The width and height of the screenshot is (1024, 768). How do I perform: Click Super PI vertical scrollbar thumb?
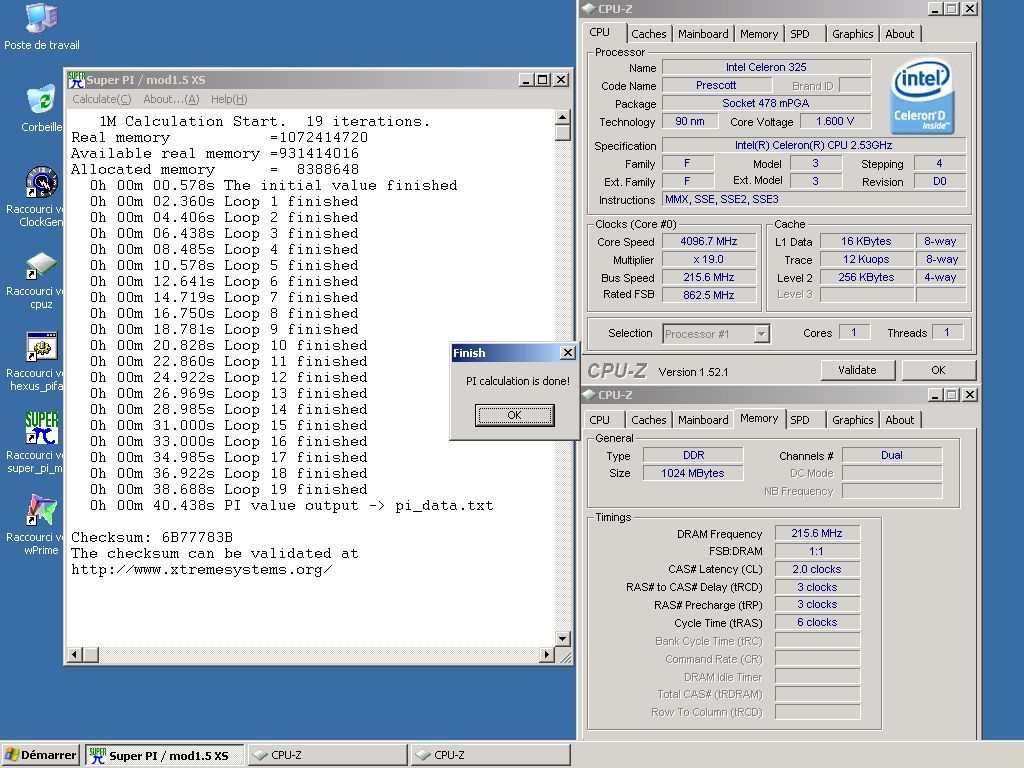coord(562,133)
